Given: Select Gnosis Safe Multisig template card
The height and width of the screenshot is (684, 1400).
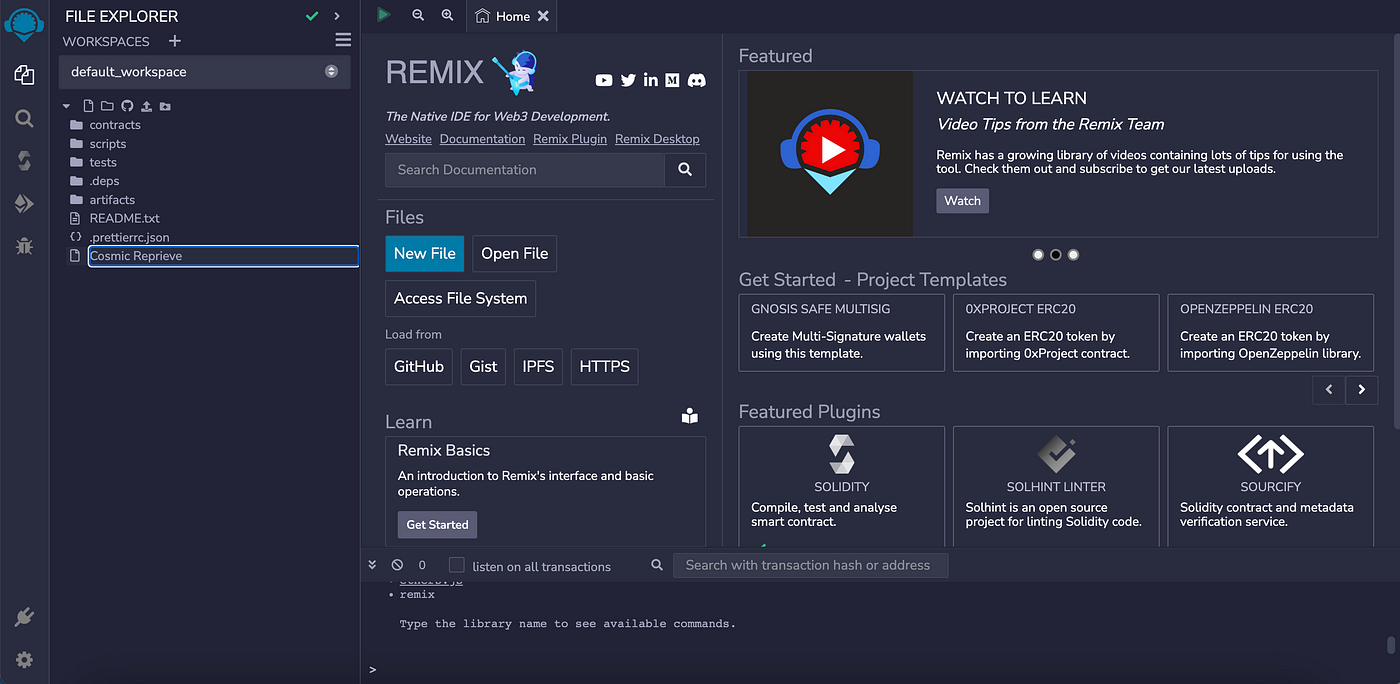Looking at the screenshot, I should click(x=842, y=333).
